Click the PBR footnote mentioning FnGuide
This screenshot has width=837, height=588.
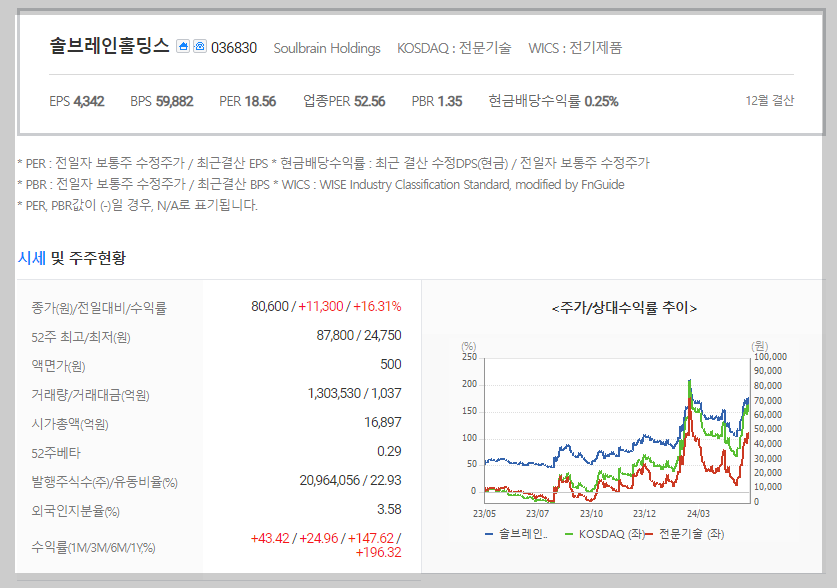point(321,185)
